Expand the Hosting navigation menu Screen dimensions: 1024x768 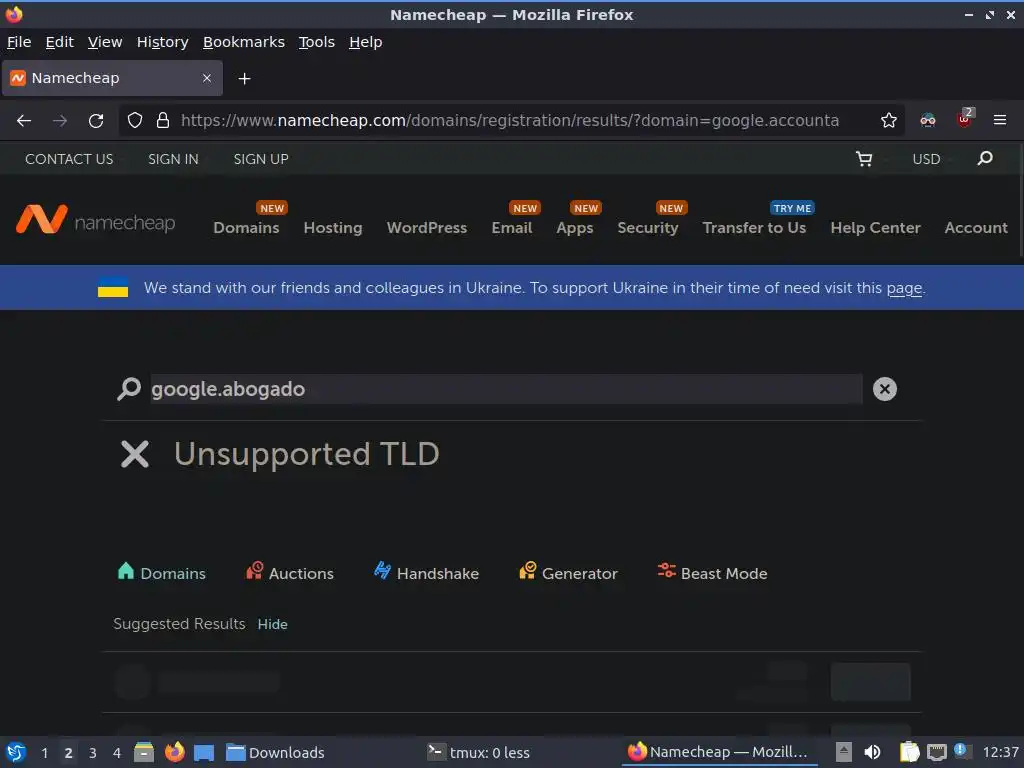(x=333, y=227)
